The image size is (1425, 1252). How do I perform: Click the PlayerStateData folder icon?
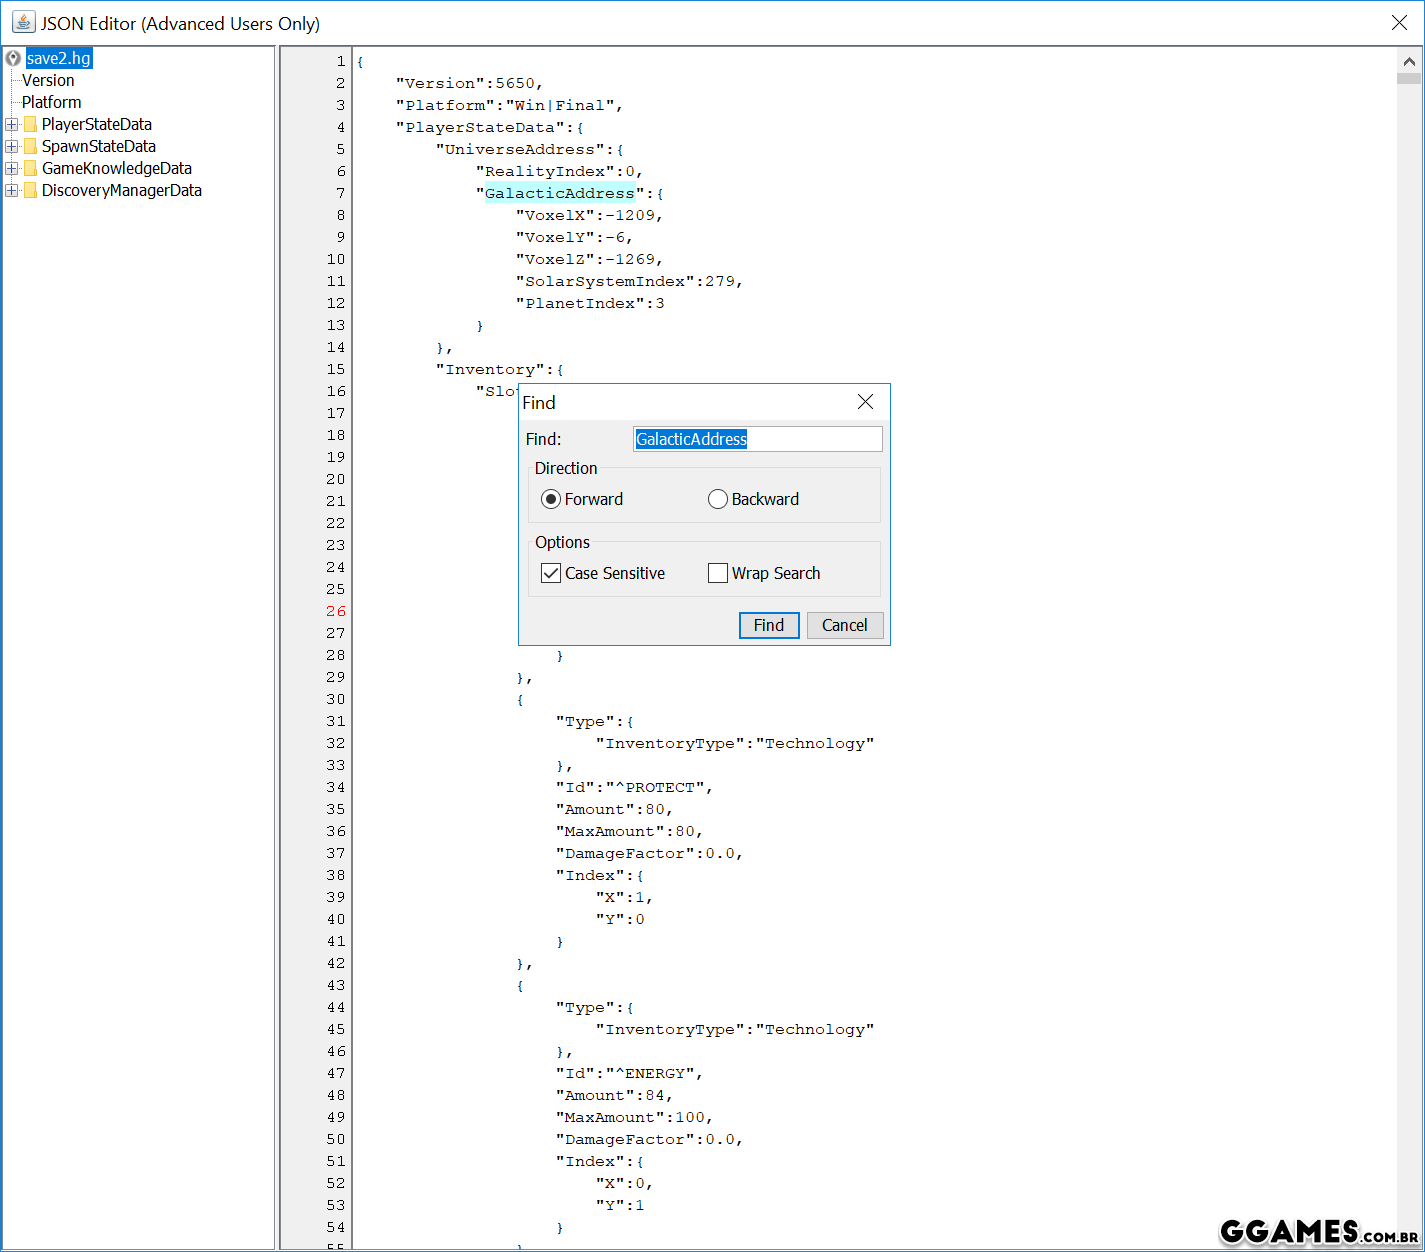click(30, 124)
